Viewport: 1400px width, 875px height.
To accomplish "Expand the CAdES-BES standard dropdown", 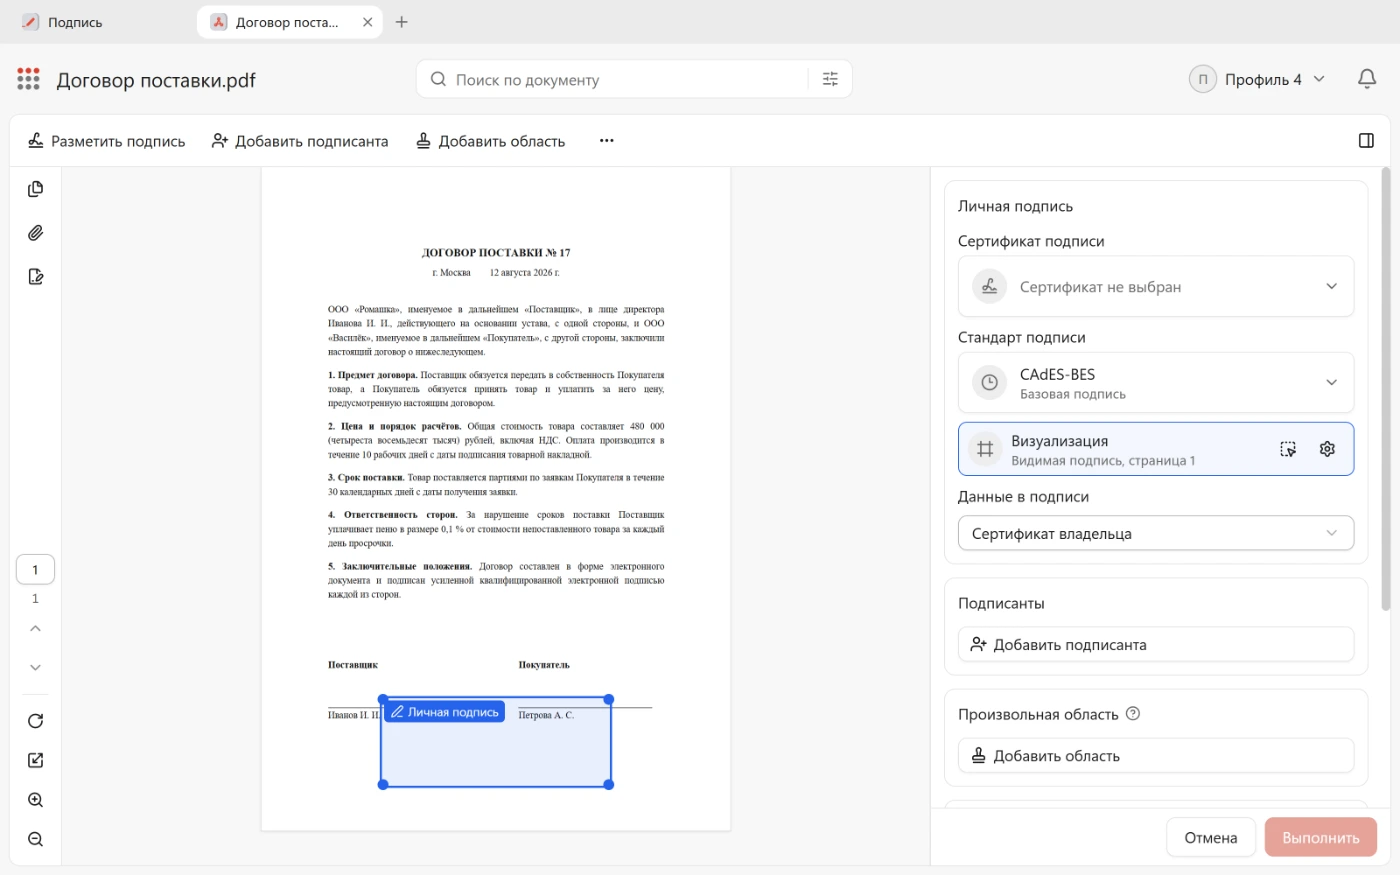I will pyautogui.click(x=1156, y=383).
